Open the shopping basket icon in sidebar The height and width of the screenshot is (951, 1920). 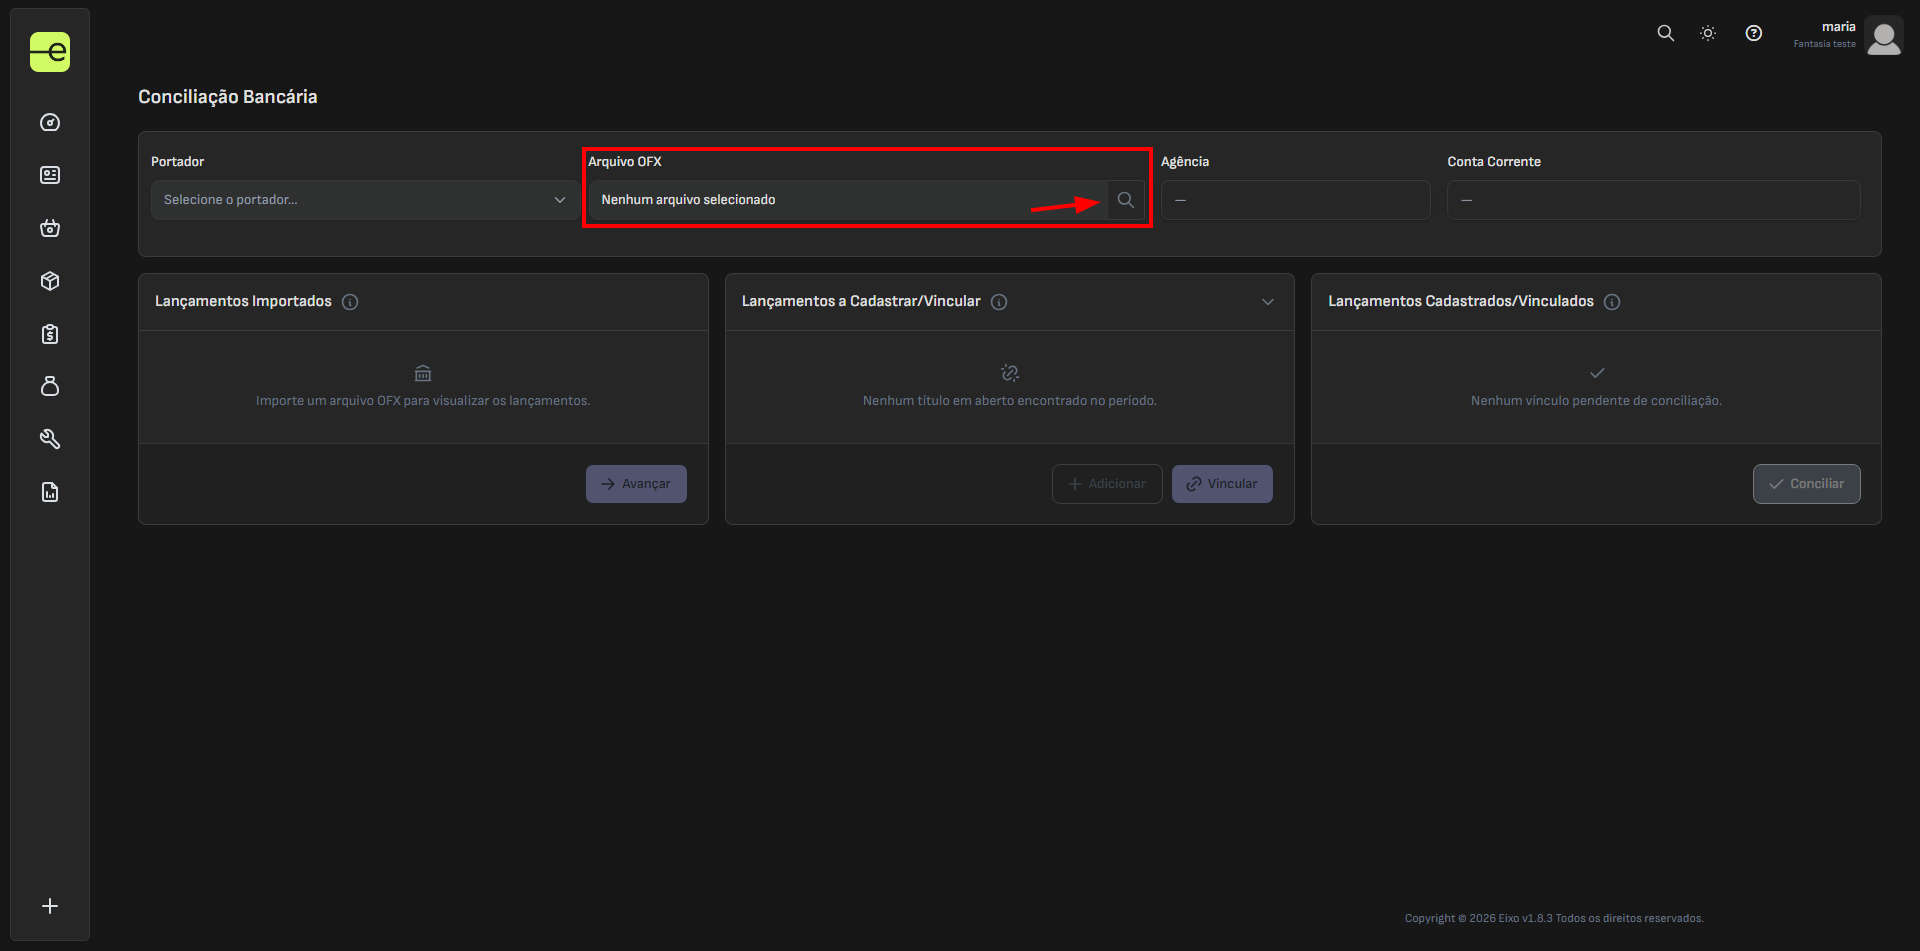pos(50,228)
